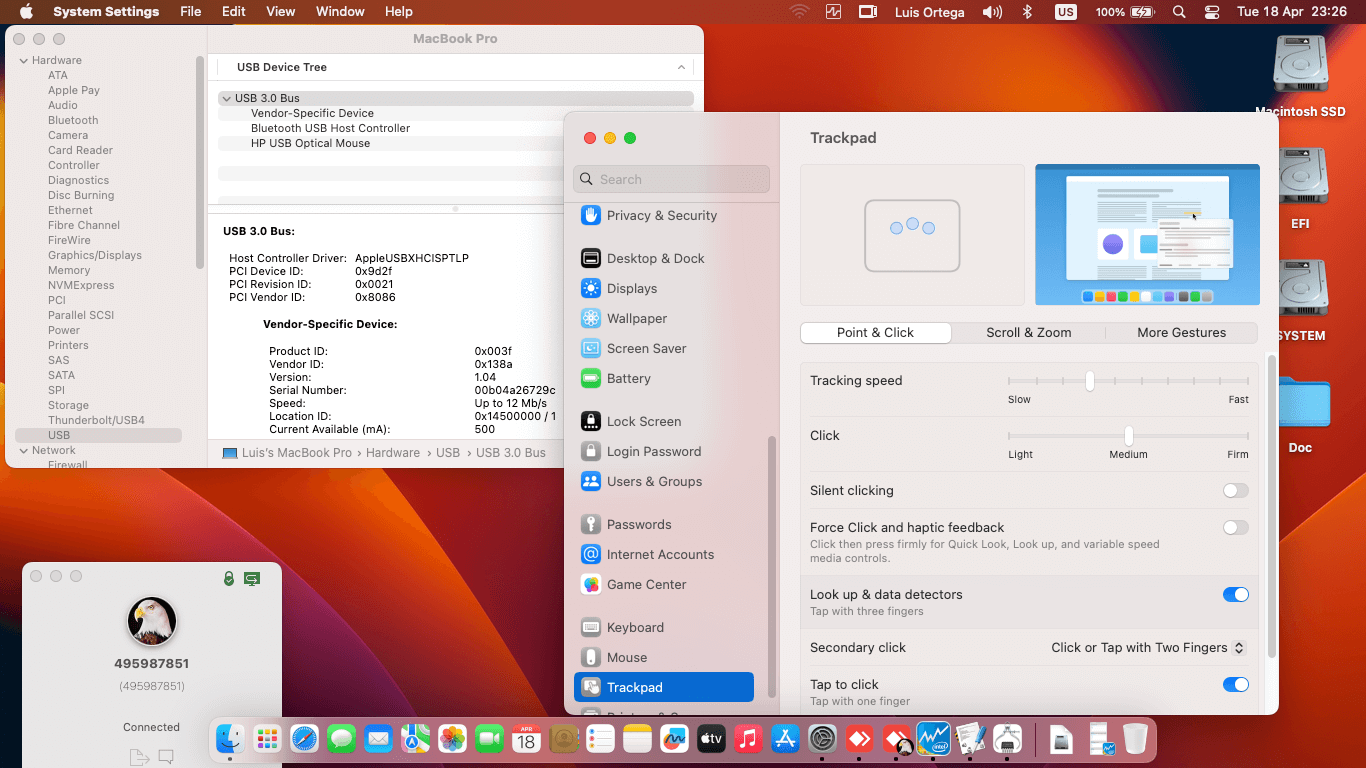This screenshot has height=768, width=1366.
Task: Click the green monitor icon in AnyDesk window
Action: point(252,578)
